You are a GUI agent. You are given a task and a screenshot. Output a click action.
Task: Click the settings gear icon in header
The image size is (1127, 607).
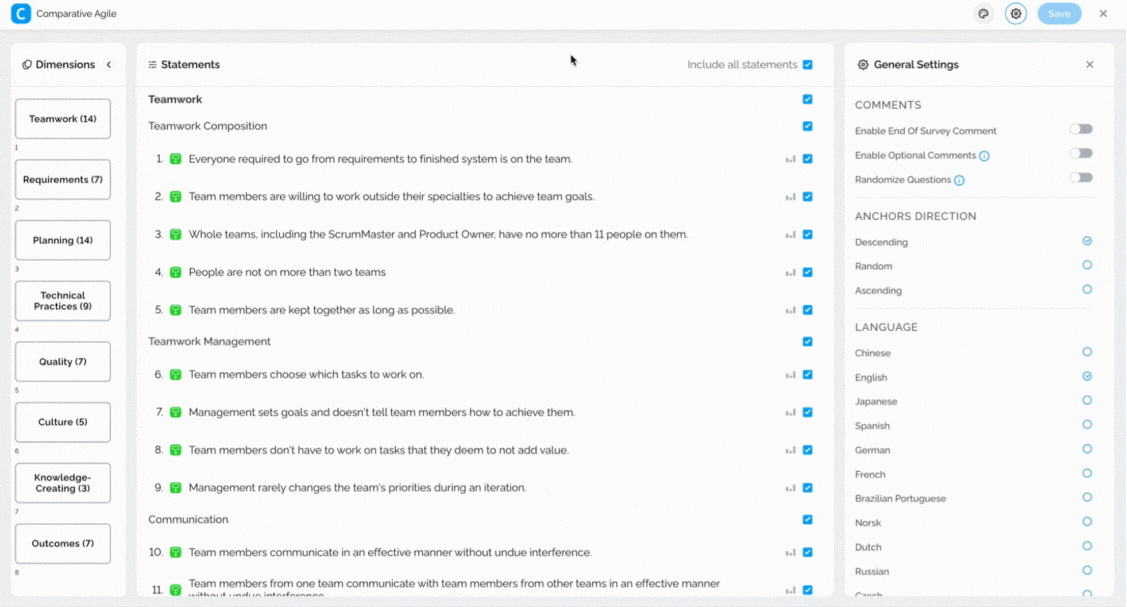1016,14
